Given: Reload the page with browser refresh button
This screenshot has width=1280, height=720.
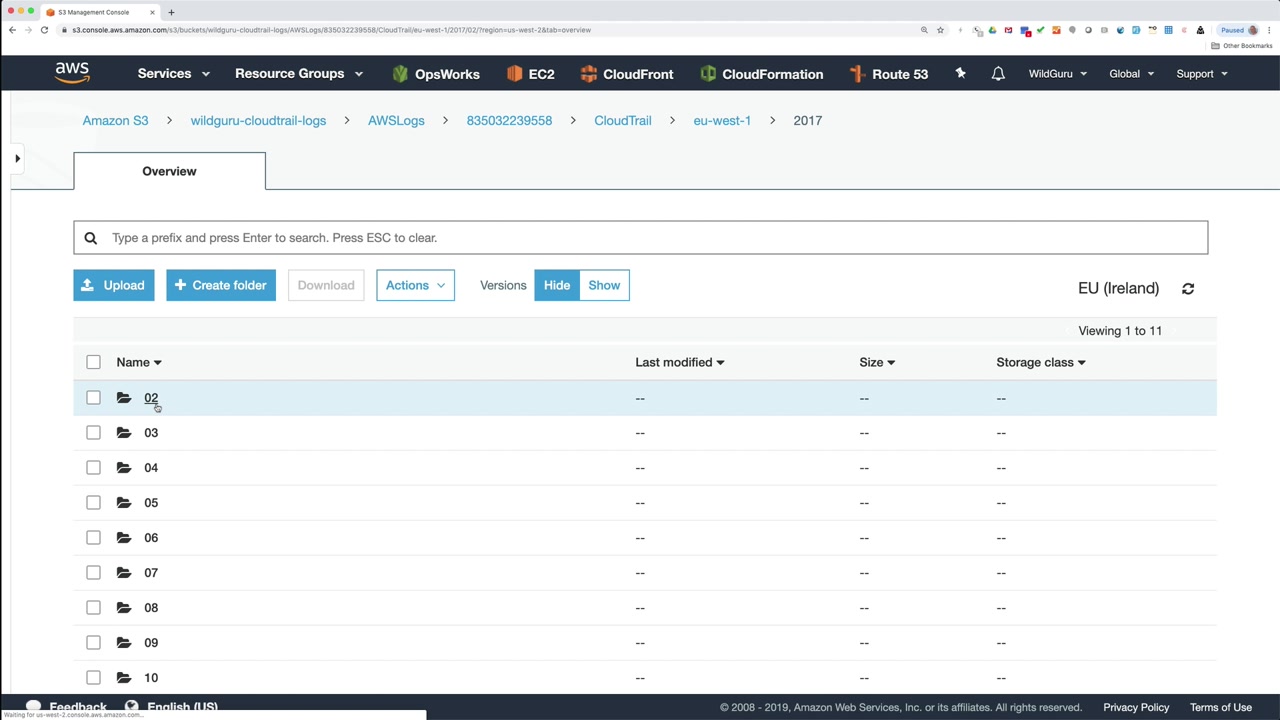Looking at the screenshot, I should [x=44, y=30].
